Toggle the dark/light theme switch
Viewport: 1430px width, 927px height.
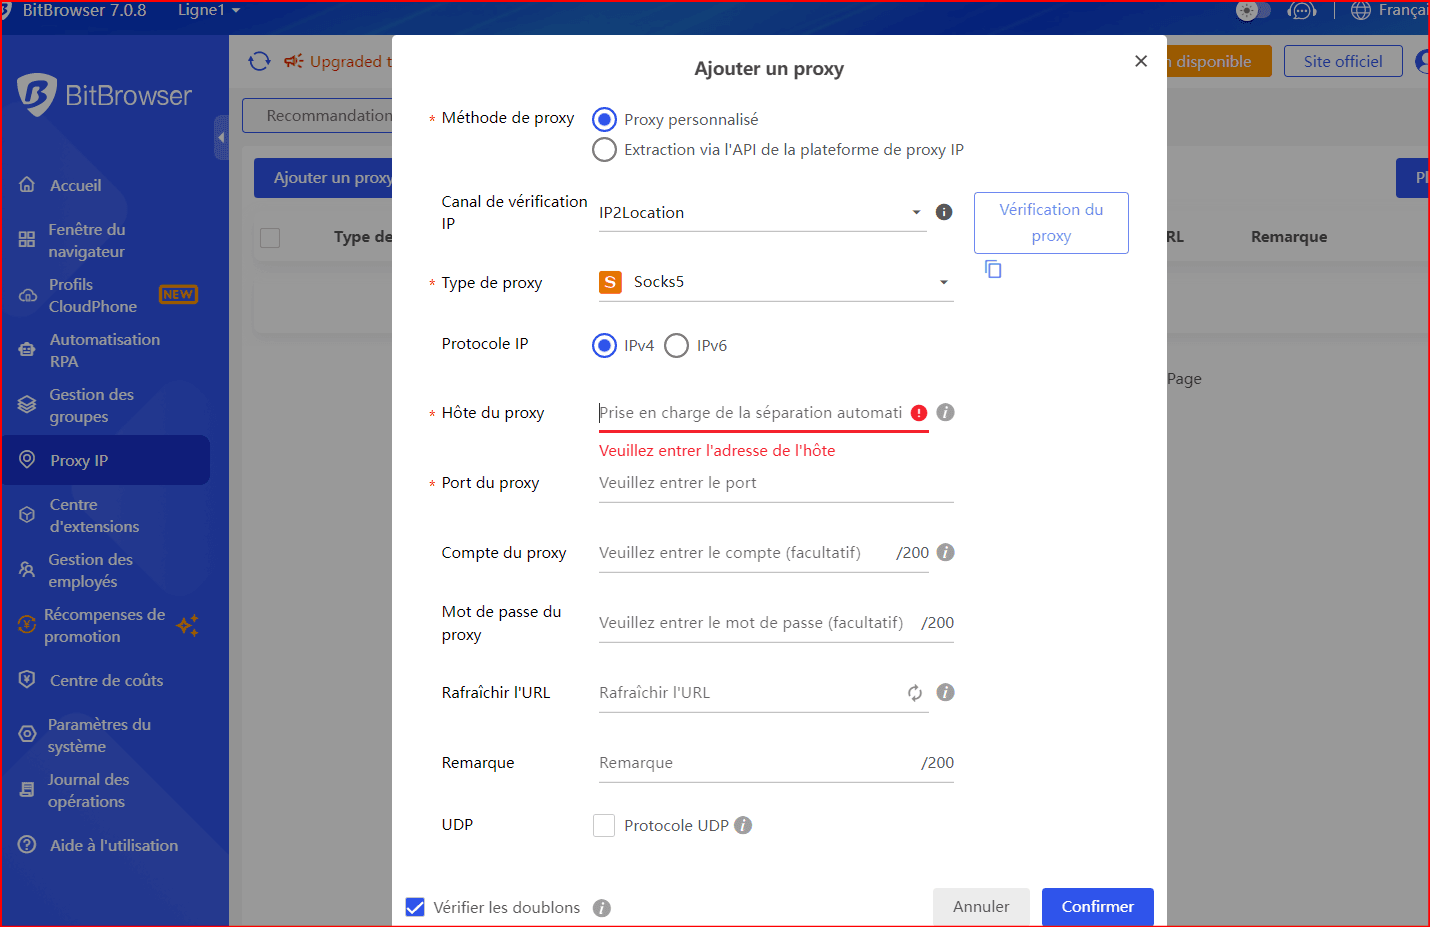(x=1253, y=11)
